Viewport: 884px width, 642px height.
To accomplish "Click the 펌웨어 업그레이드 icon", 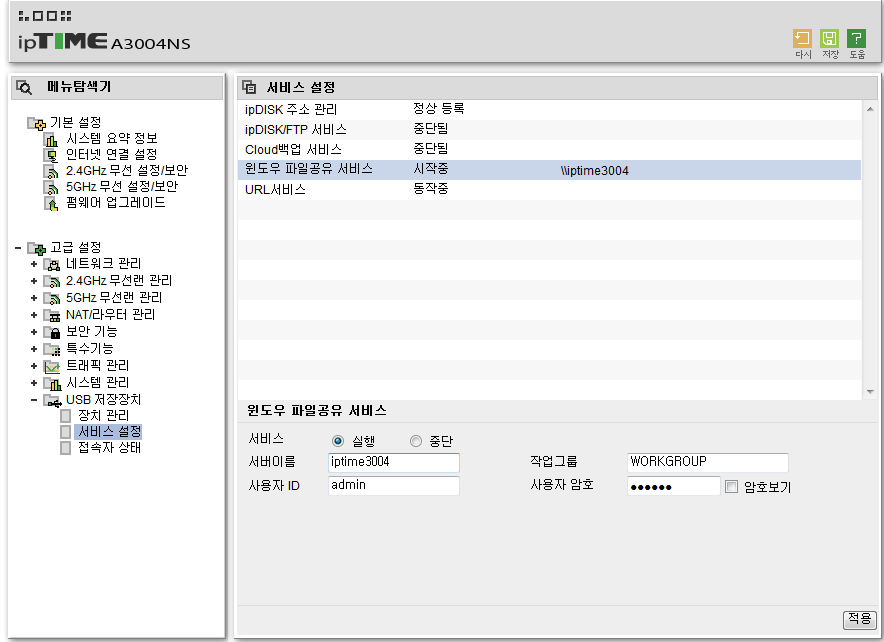I will [51, 203].
